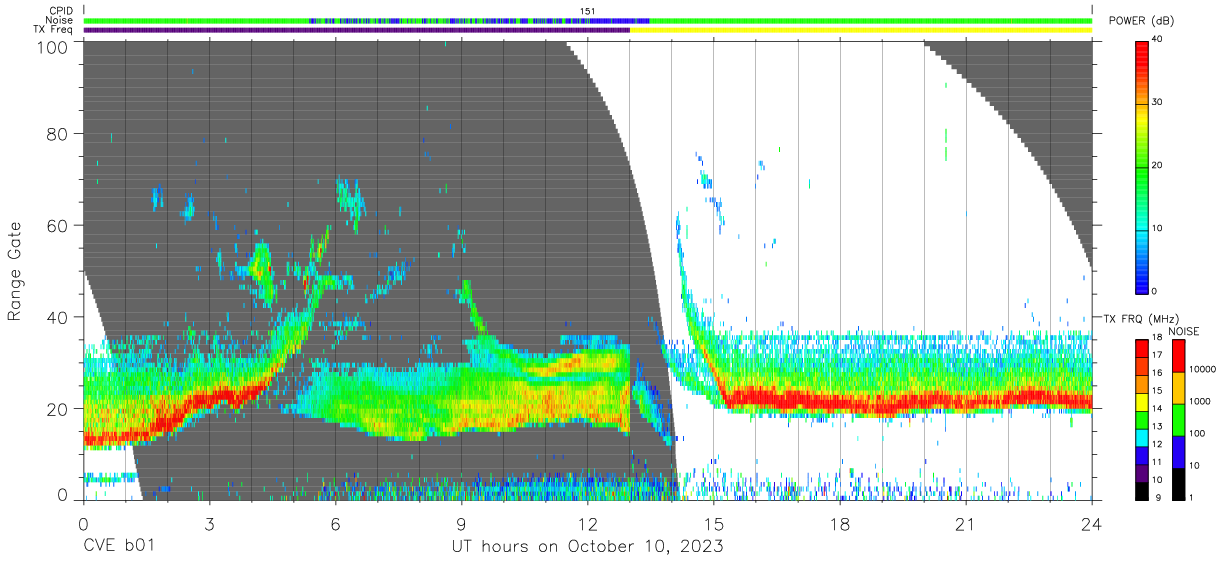Click x-axis tick label 24
The width and height of the screenshot is (1228, 567).
click(1092, 523)
